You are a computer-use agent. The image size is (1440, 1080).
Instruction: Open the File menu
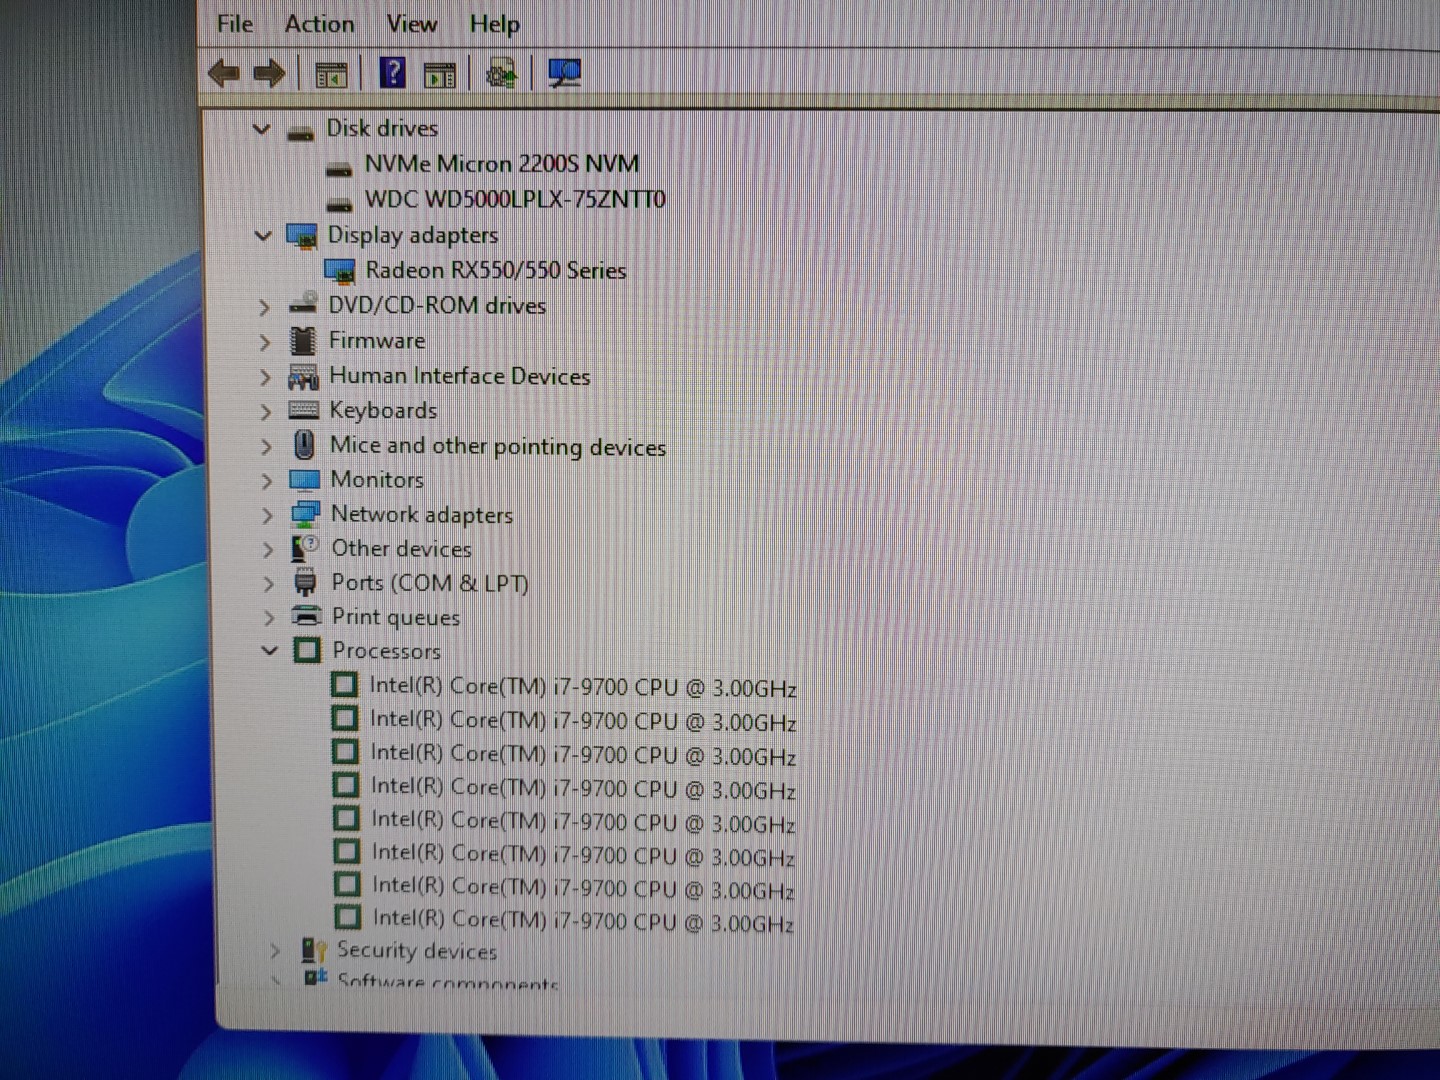pyautogui.click(x=235, y=23)
